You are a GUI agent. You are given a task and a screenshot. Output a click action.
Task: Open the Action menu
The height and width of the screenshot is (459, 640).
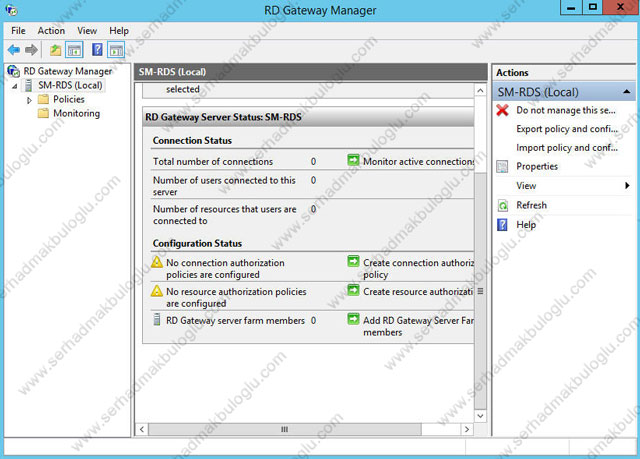(x=51, y=31)
